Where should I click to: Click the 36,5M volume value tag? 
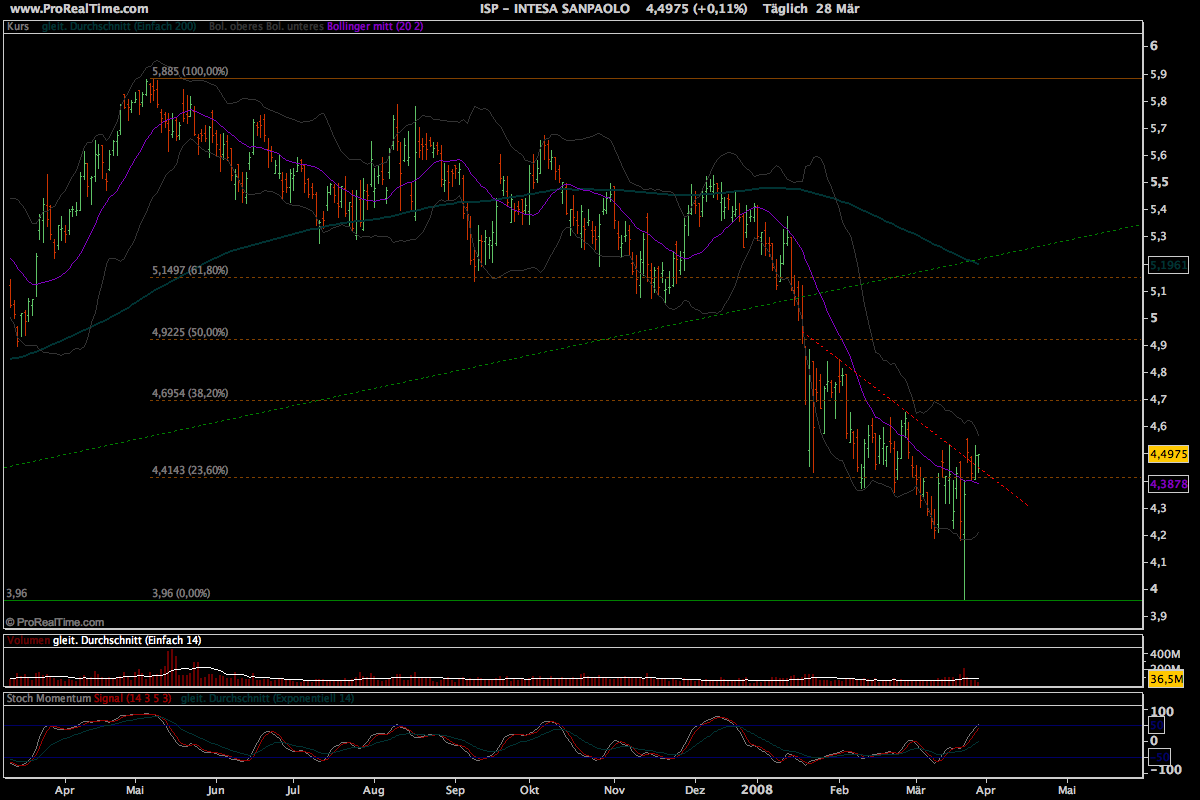(x=1165, y=679)
